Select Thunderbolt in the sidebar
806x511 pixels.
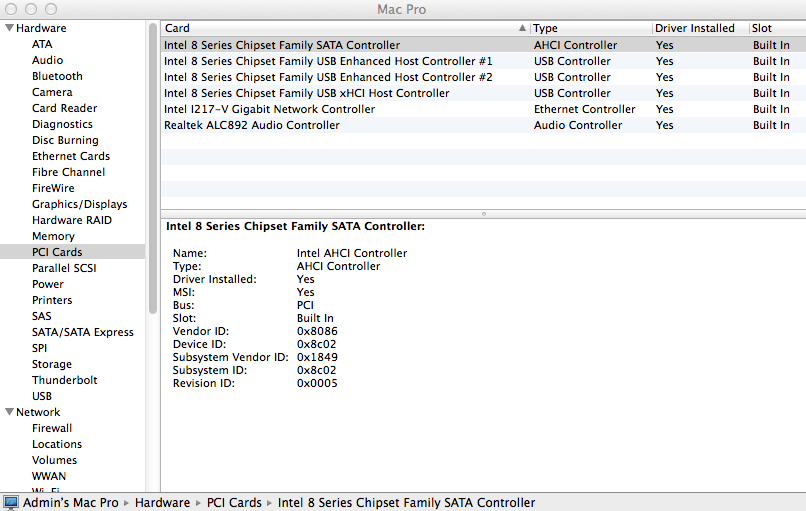[65, 380]
